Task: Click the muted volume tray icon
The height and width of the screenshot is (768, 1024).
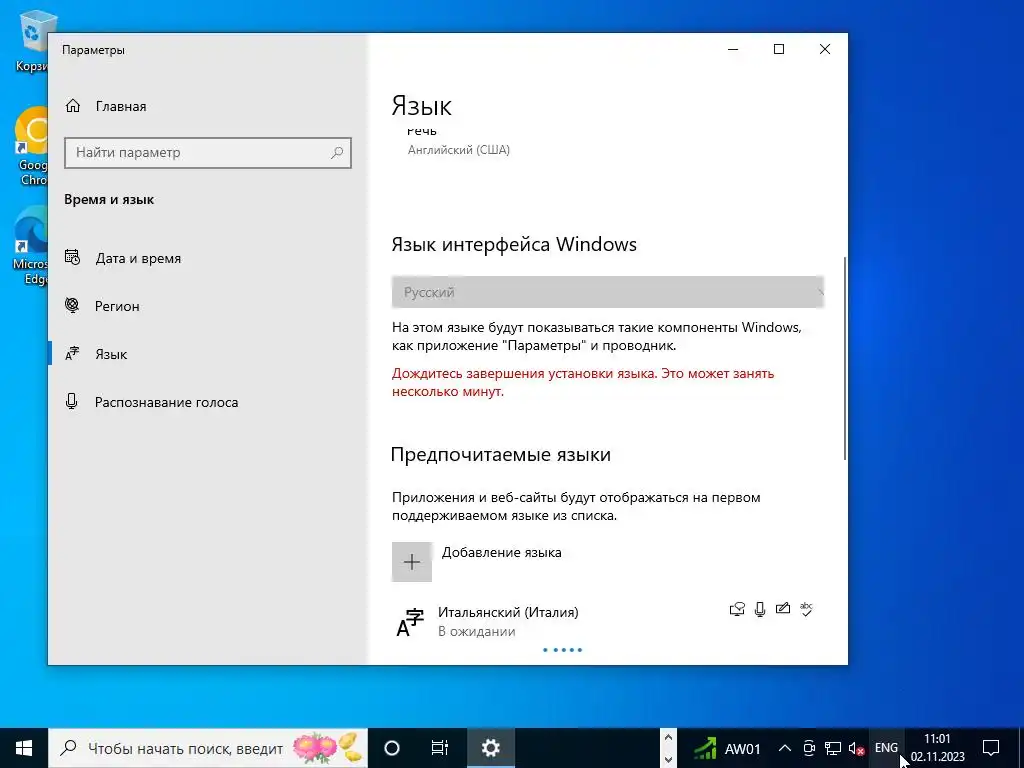Action: (856, 749)
